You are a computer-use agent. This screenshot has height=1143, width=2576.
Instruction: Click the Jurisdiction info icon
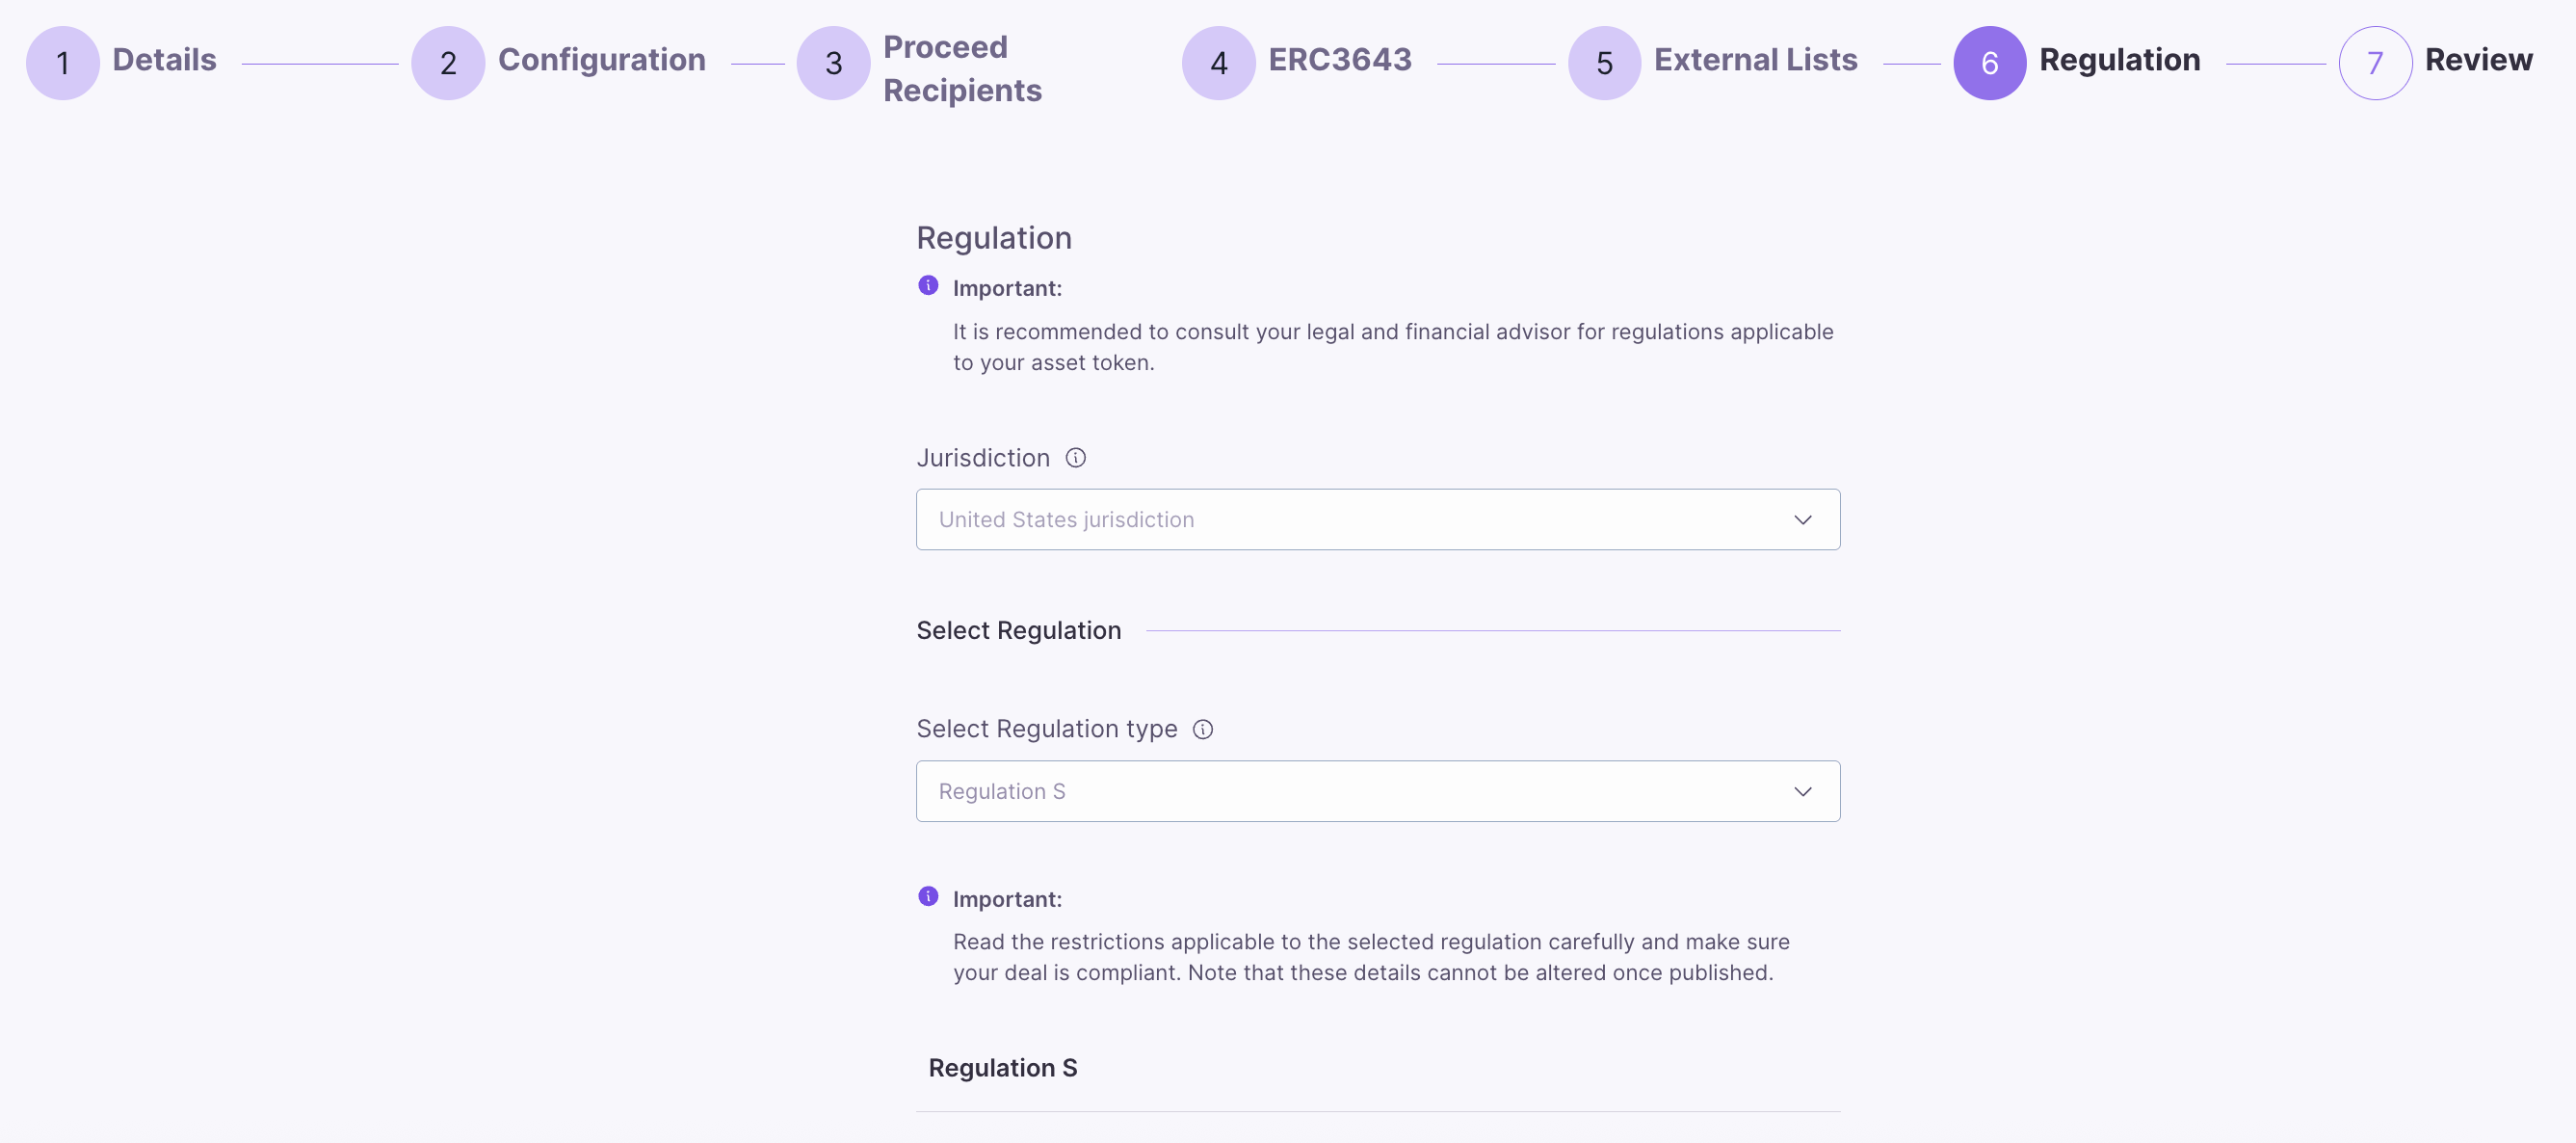pos(1075,458)
